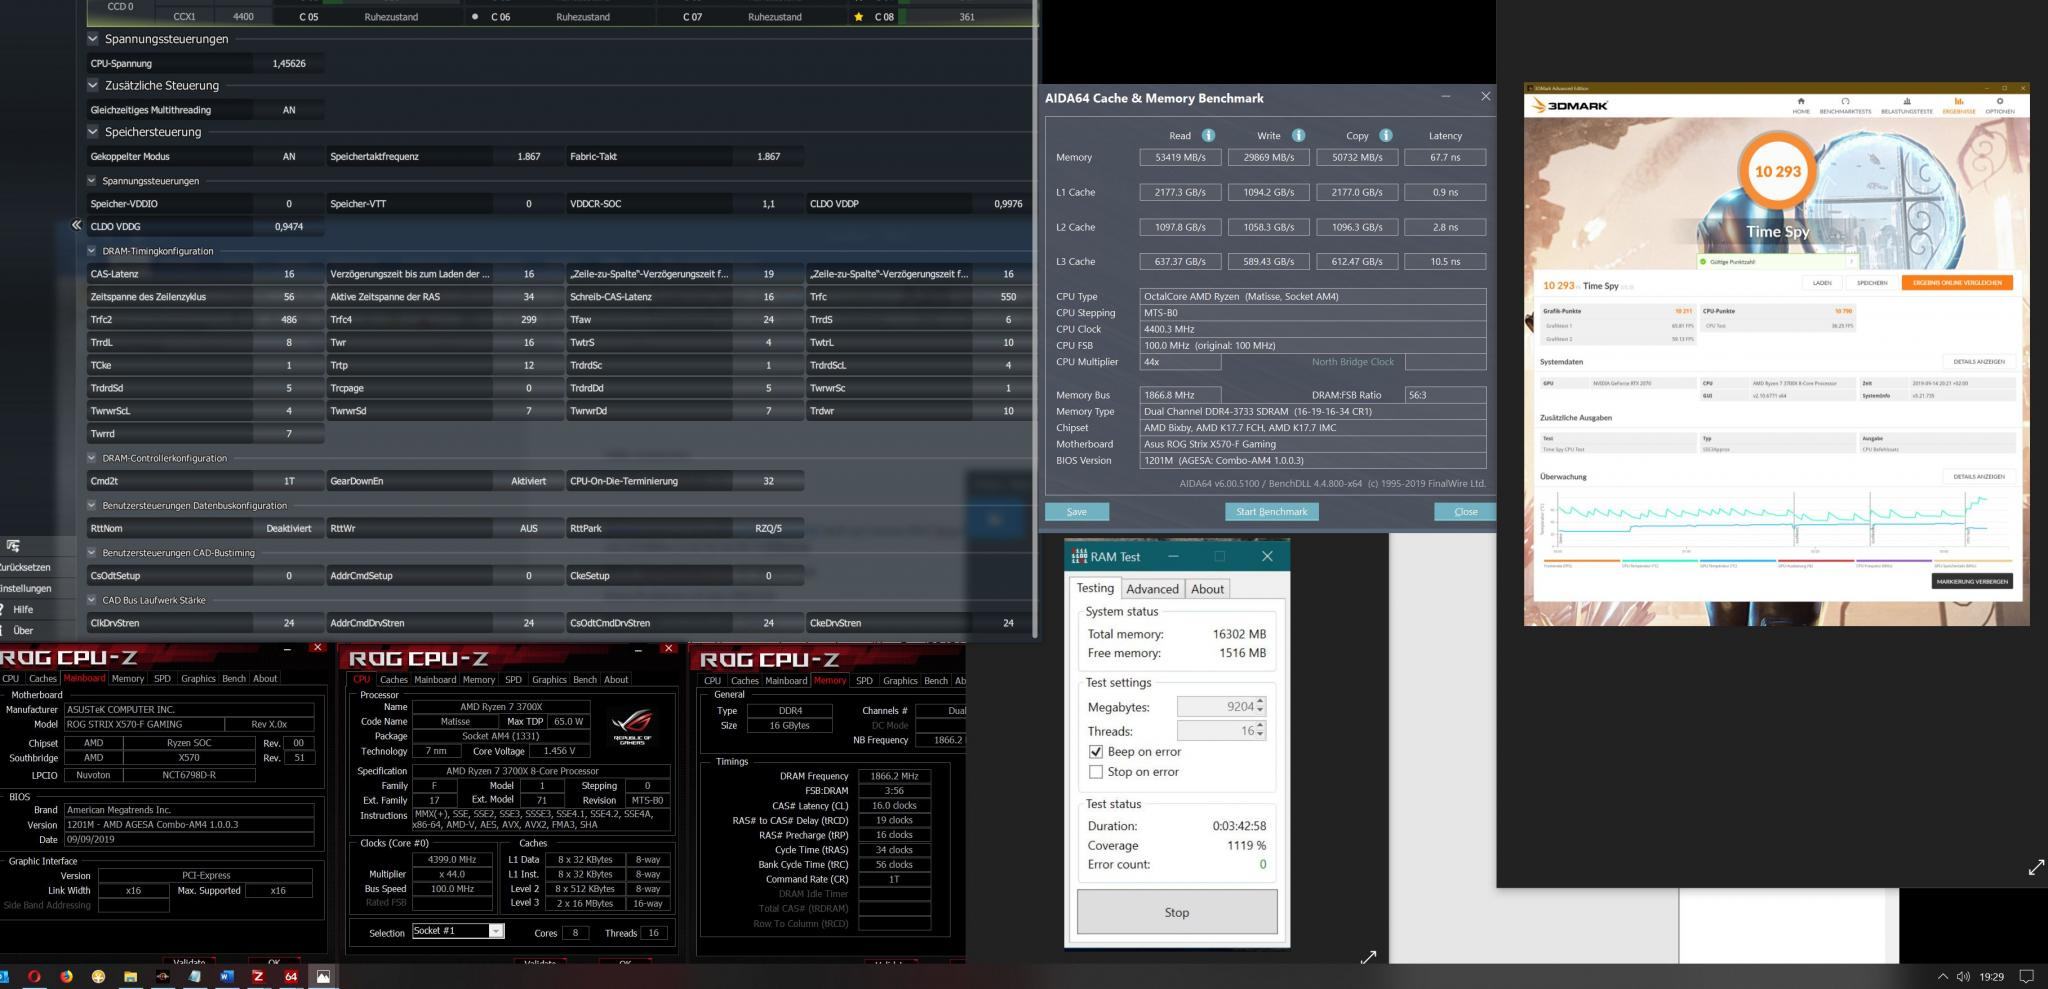Collapse the CAD Bus Laufwerk Stärke section
This screenshot has height=989, width=2048.
[93, 600]
